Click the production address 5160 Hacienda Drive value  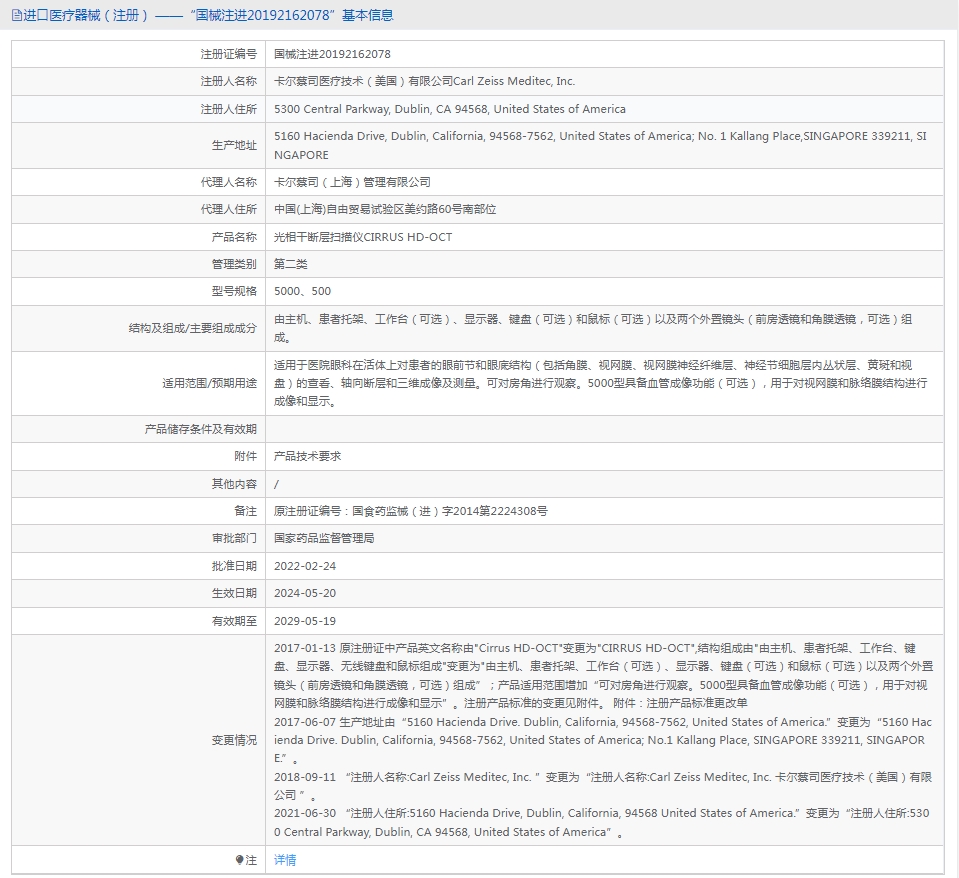pos(600,146)
